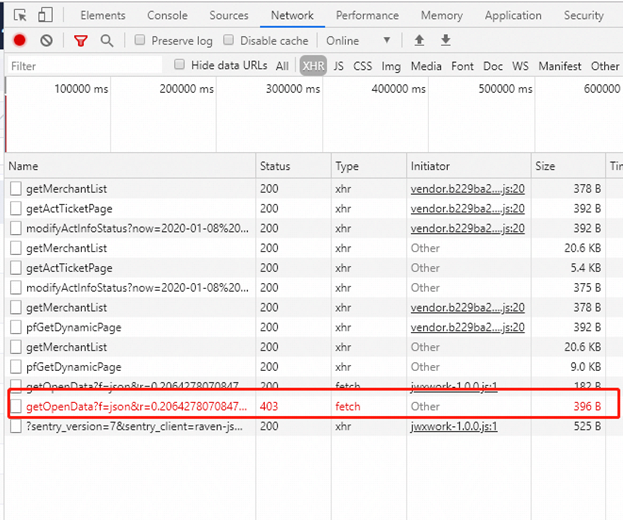
Task: Toggle the red filter funnel icon
Action: (81, 41)
